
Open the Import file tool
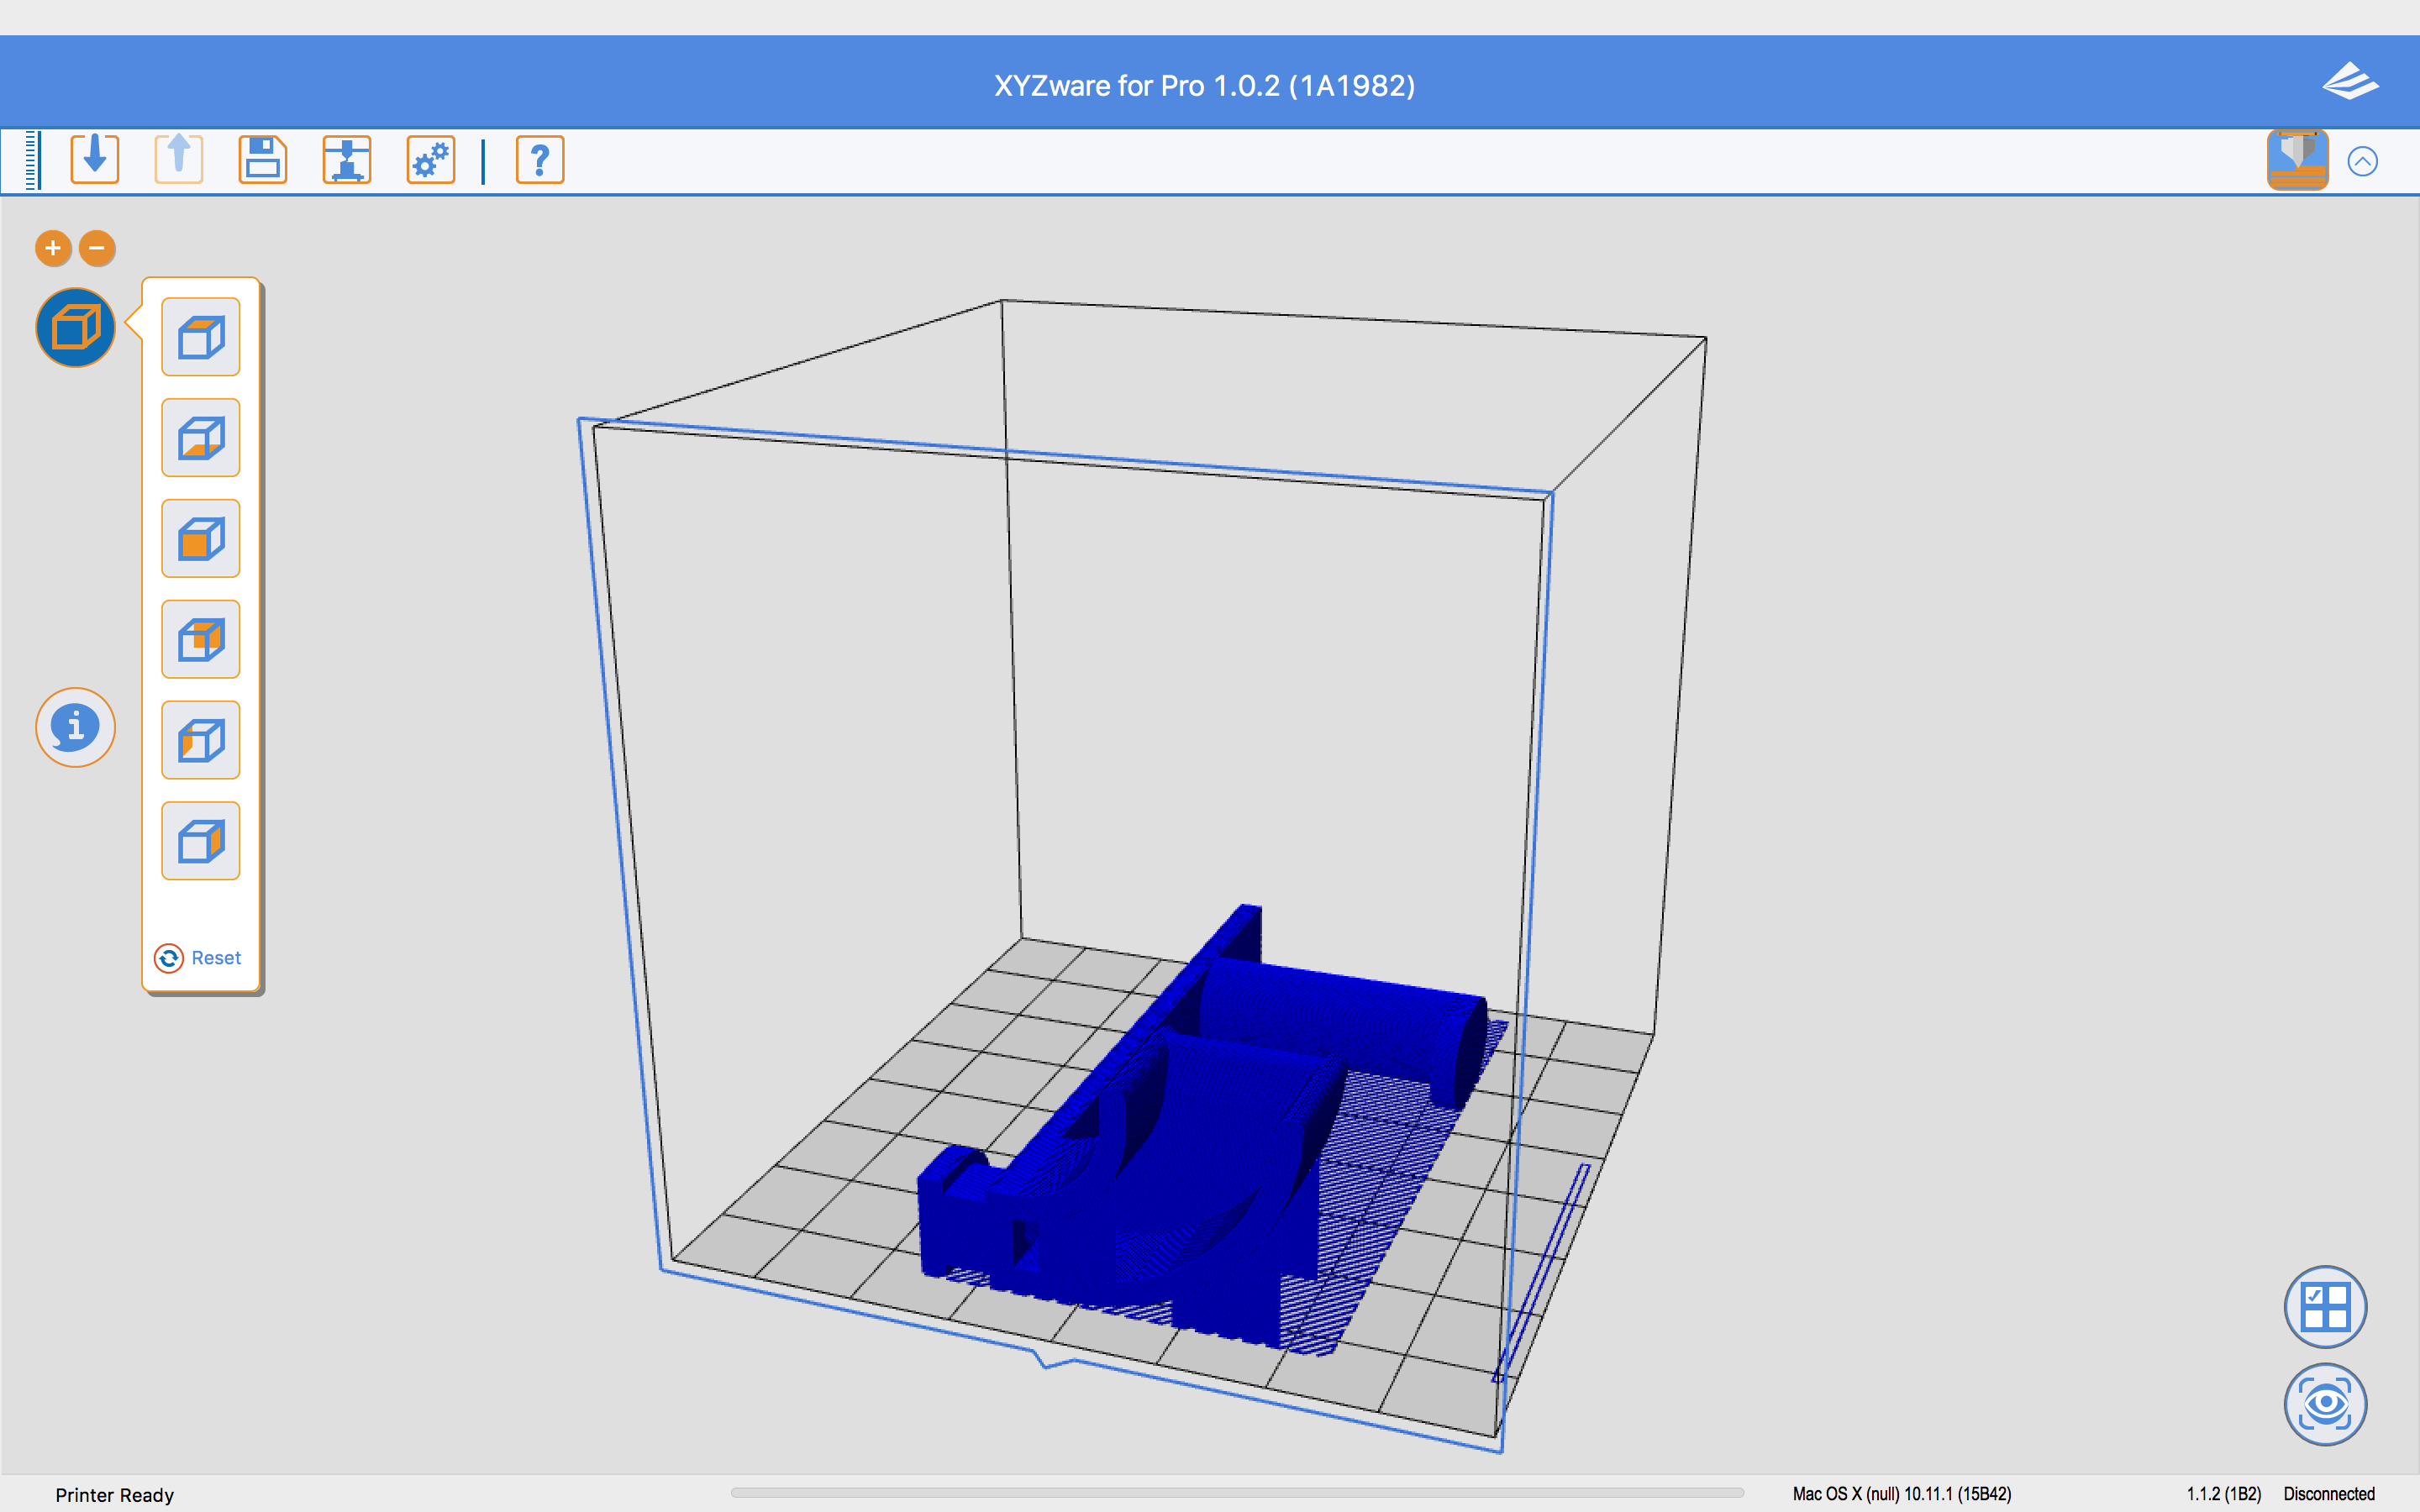94,159
